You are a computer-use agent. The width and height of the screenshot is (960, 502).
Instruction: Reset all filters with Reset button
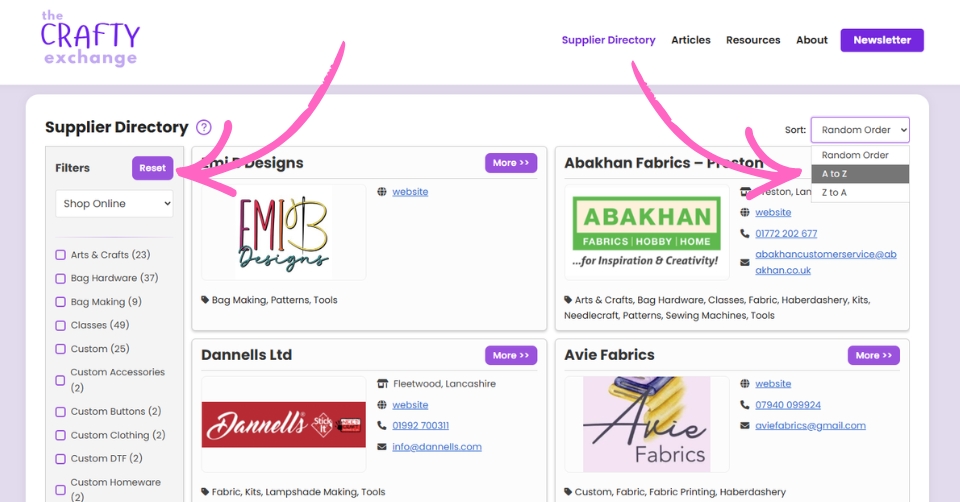(x=152, y=168)
